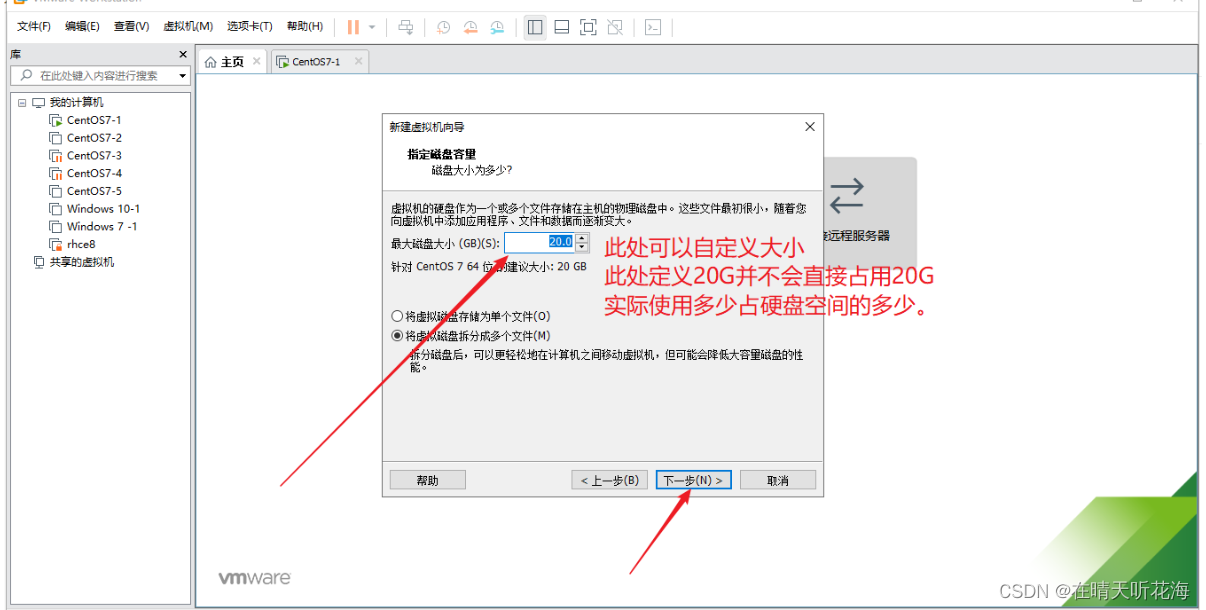Click the VM icon beside Windows 10-1
Viewport: 1206px width, 610px height.
pyautogui.click(x=56, y=209)
